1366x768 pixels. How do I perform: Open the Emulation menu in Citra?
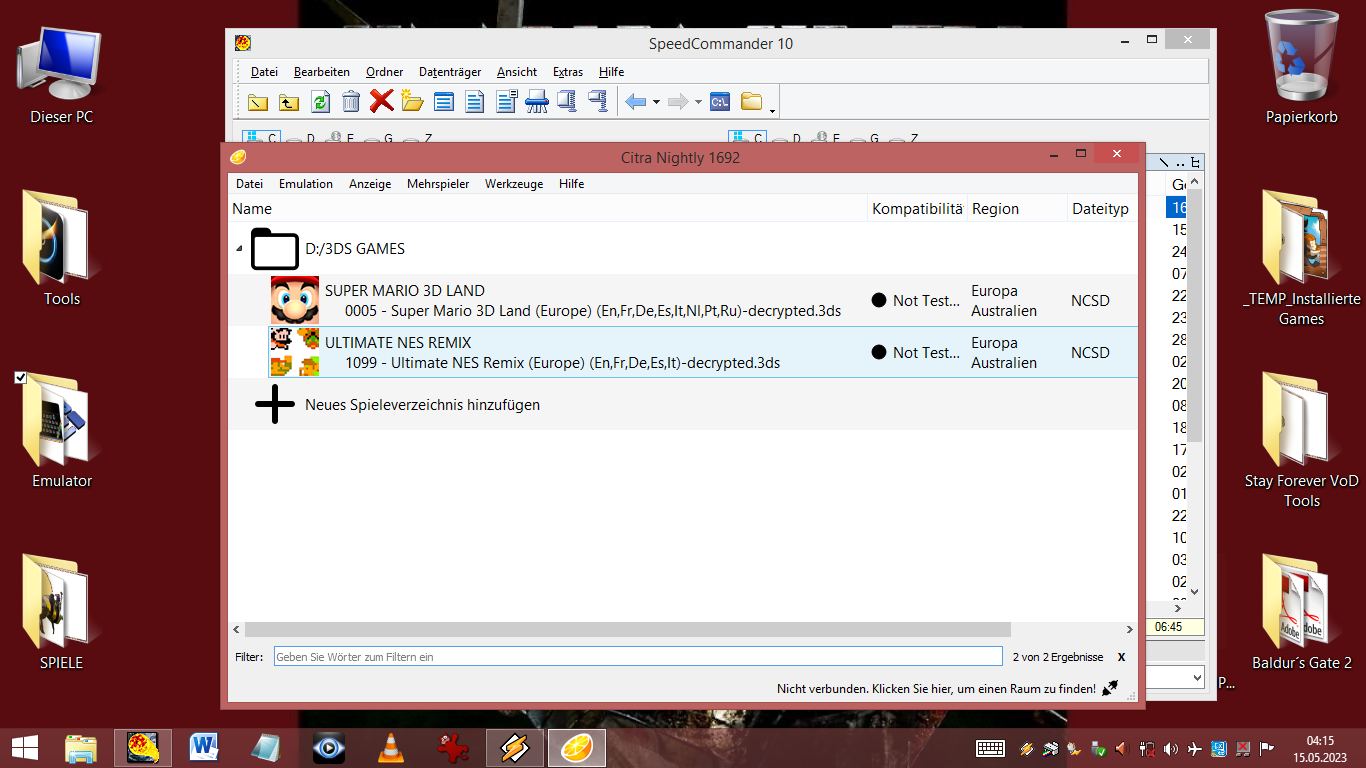click(x=306, y=184)
